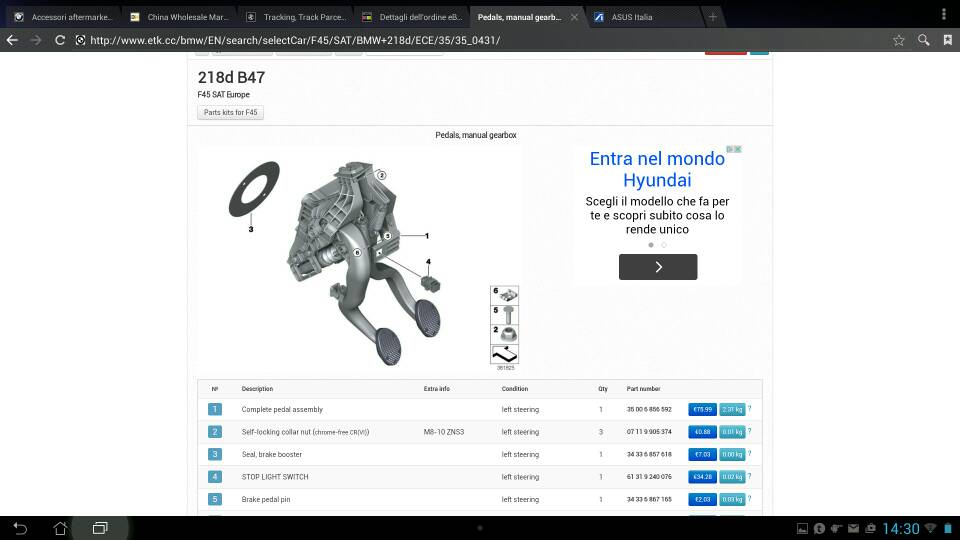This screenshot has height=540, width=960.
Task: Click the weight button for Complete pedal assembly
Action: pyautogui.click(x=732, y=410)
